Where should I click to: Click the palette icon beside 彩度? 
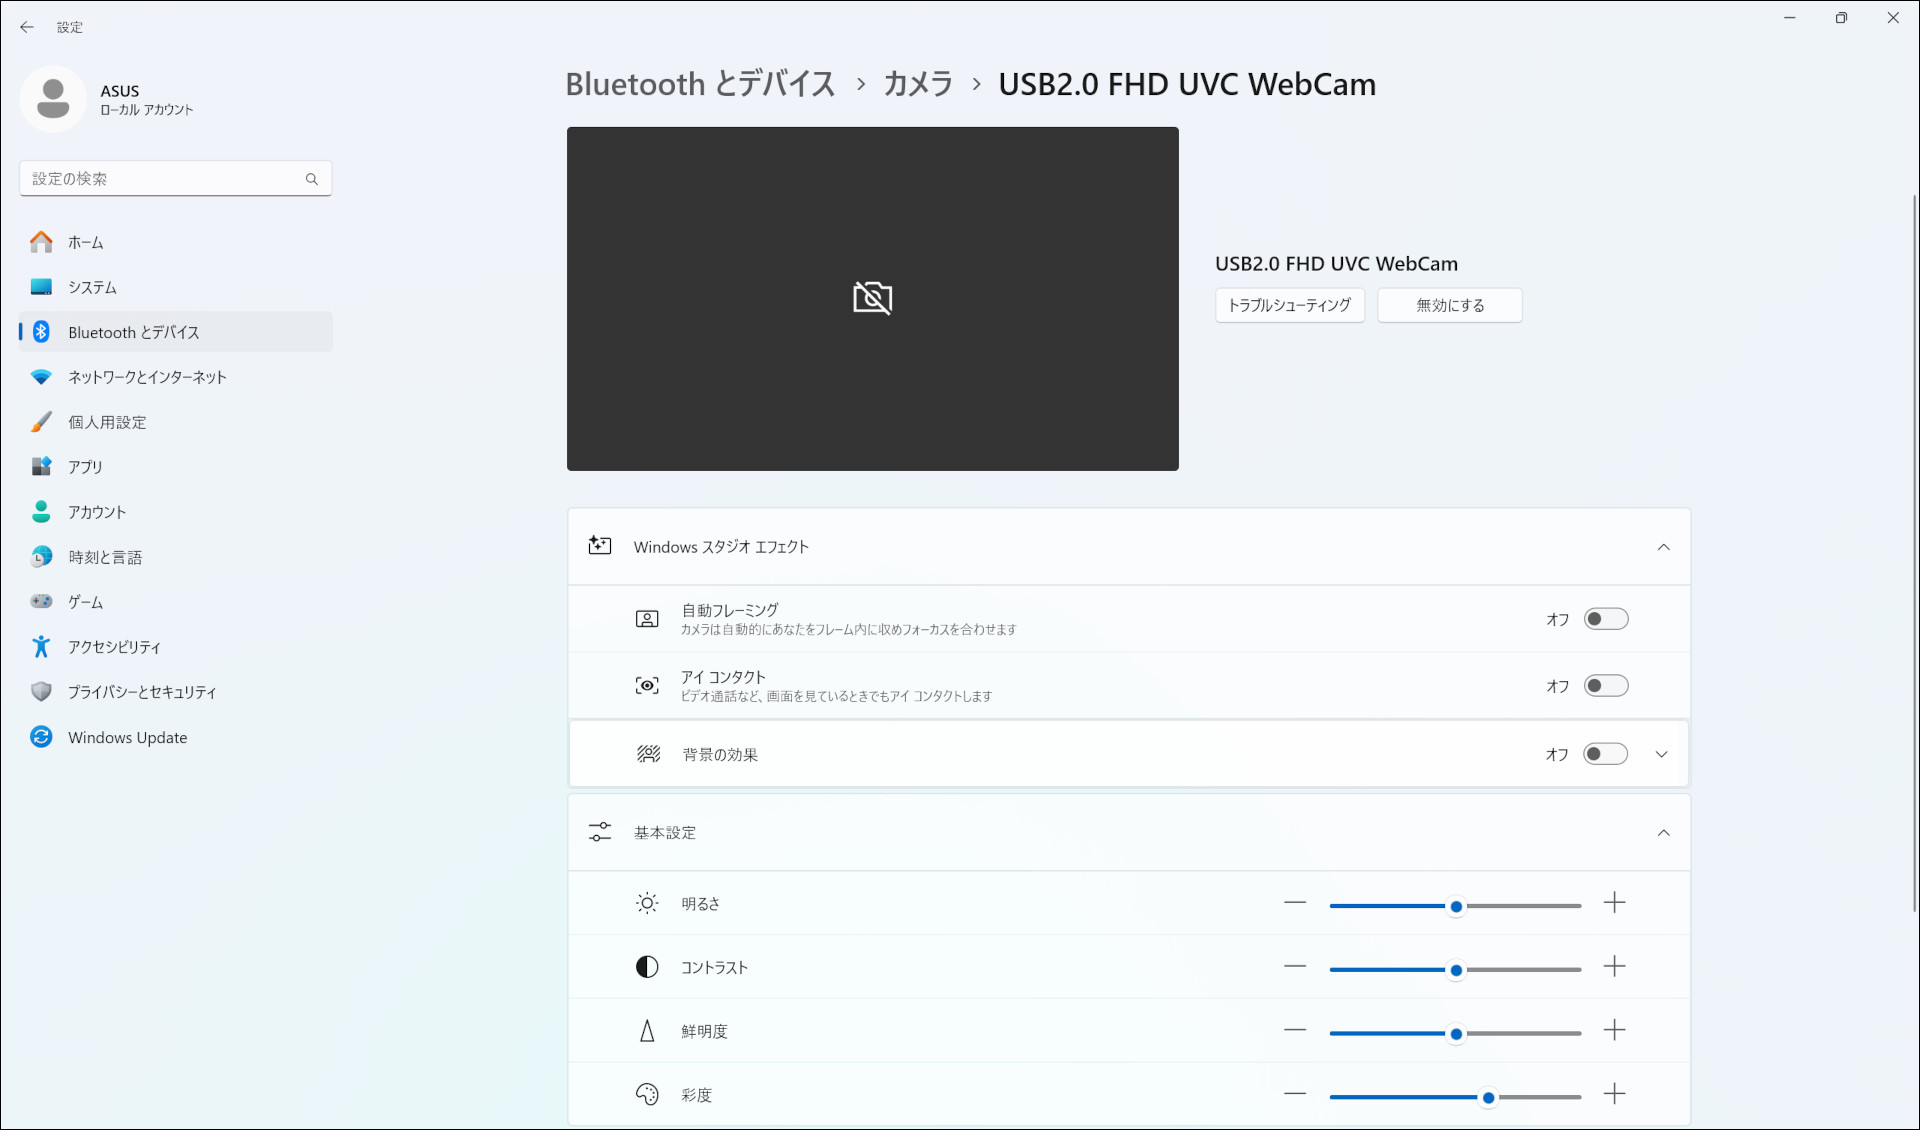coord(646,1094)
